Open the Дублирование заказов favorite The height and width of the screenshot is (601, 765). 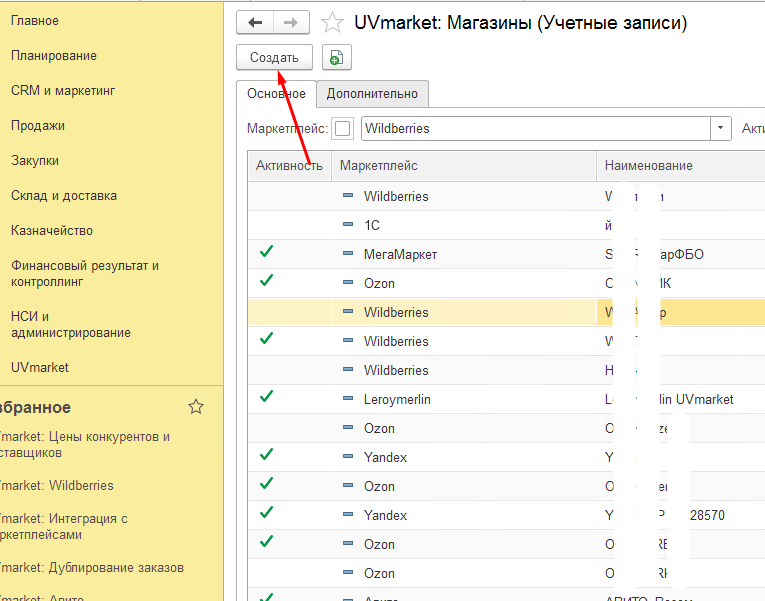[92, 567]
